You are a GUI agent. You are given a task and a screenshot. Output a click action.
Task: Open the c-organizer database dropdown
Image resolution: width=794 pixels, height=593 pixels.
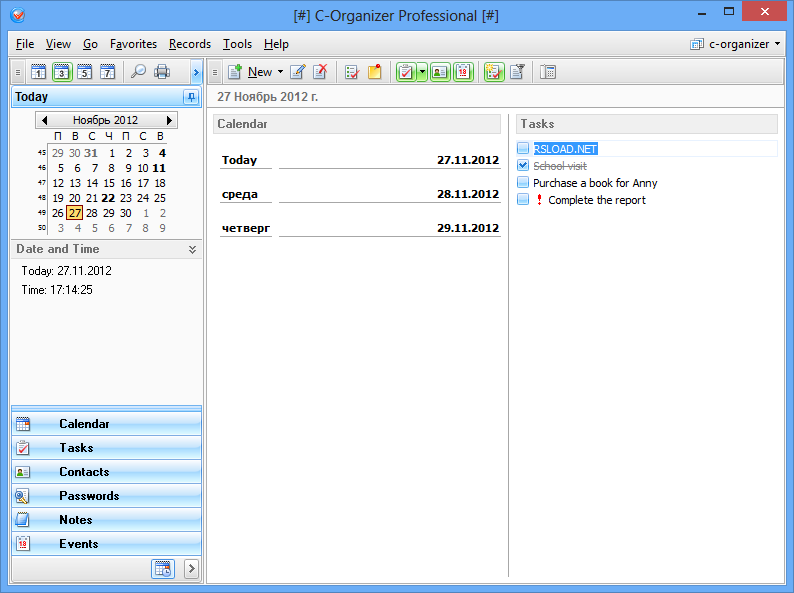click(x=735, y=44)
